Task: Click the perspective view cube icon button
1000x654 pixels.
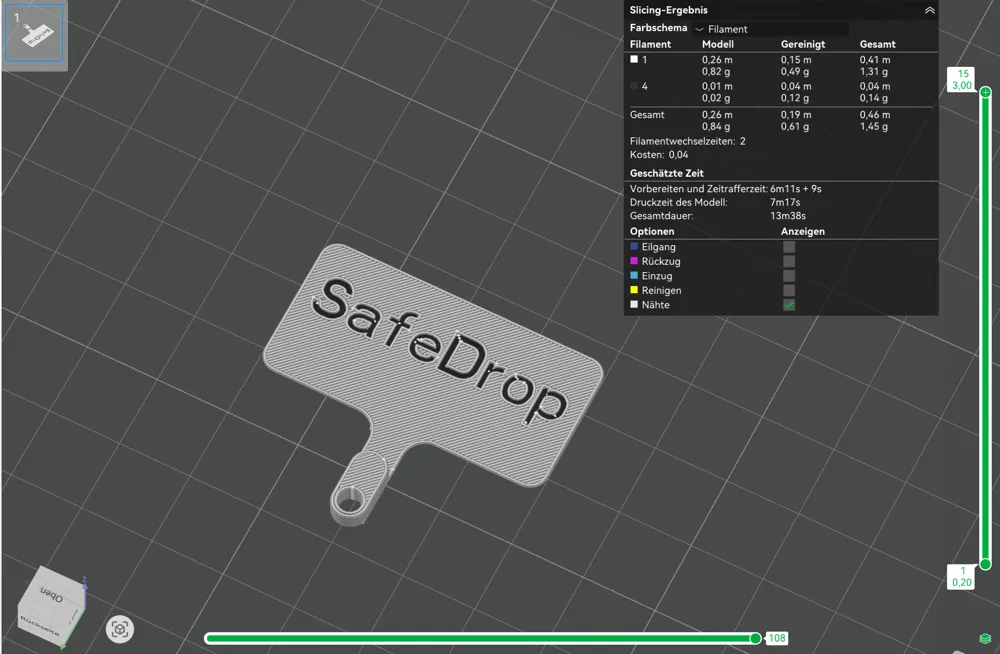Action: pyautogui.click(x=120, y=630)
